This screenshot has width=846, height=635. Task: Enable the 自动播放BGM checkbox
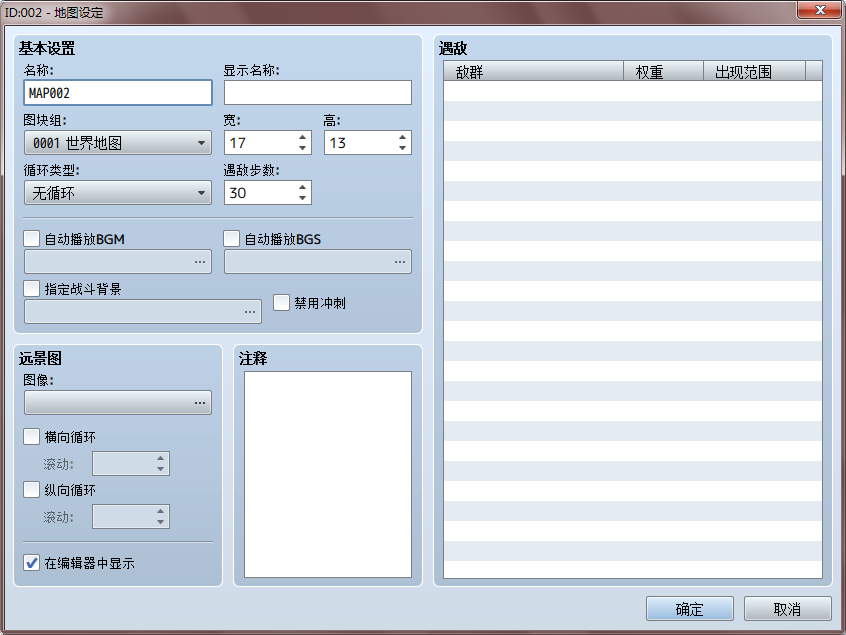tap(32, 238)
